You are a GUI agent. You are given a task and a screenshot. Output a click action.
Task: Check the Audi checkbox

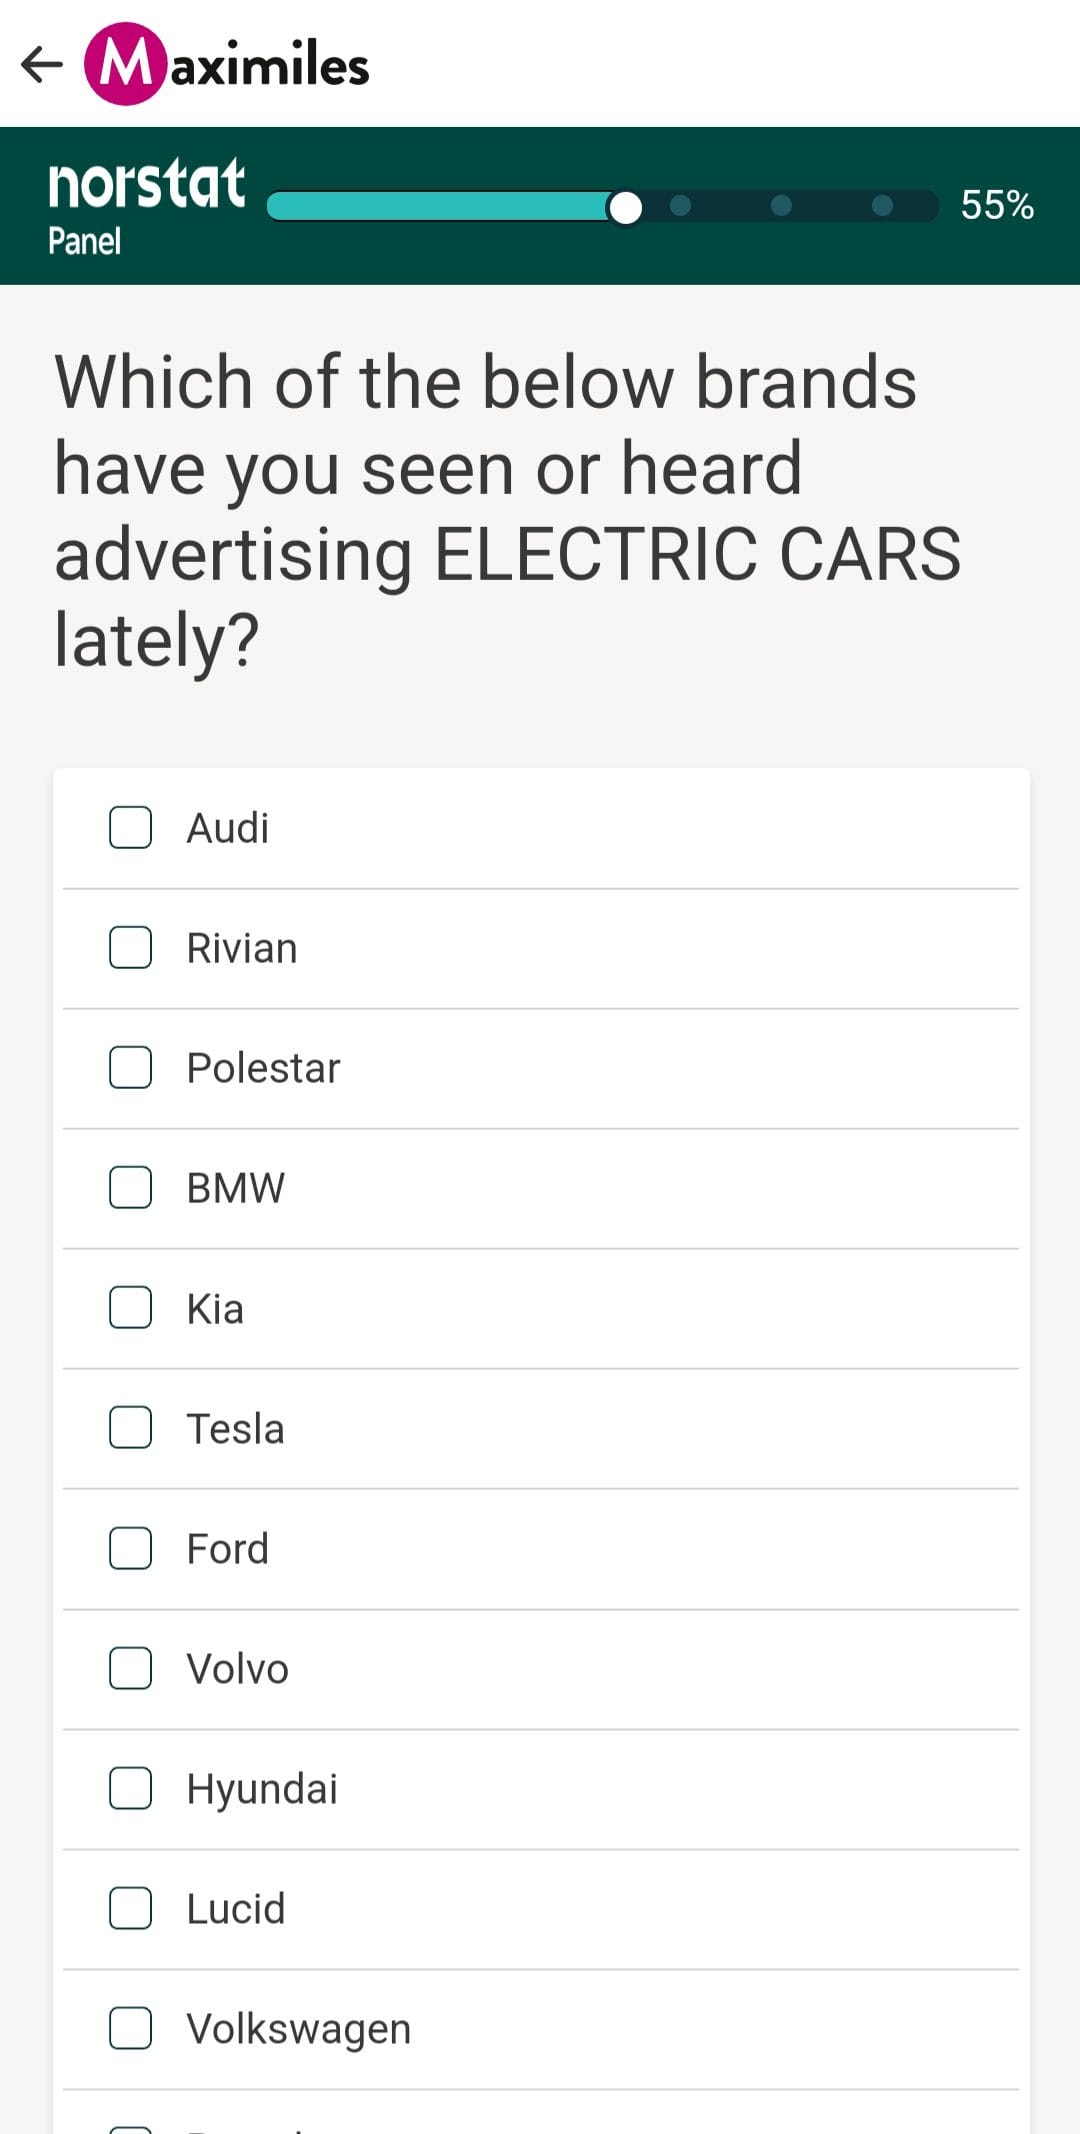click(130, 828)
